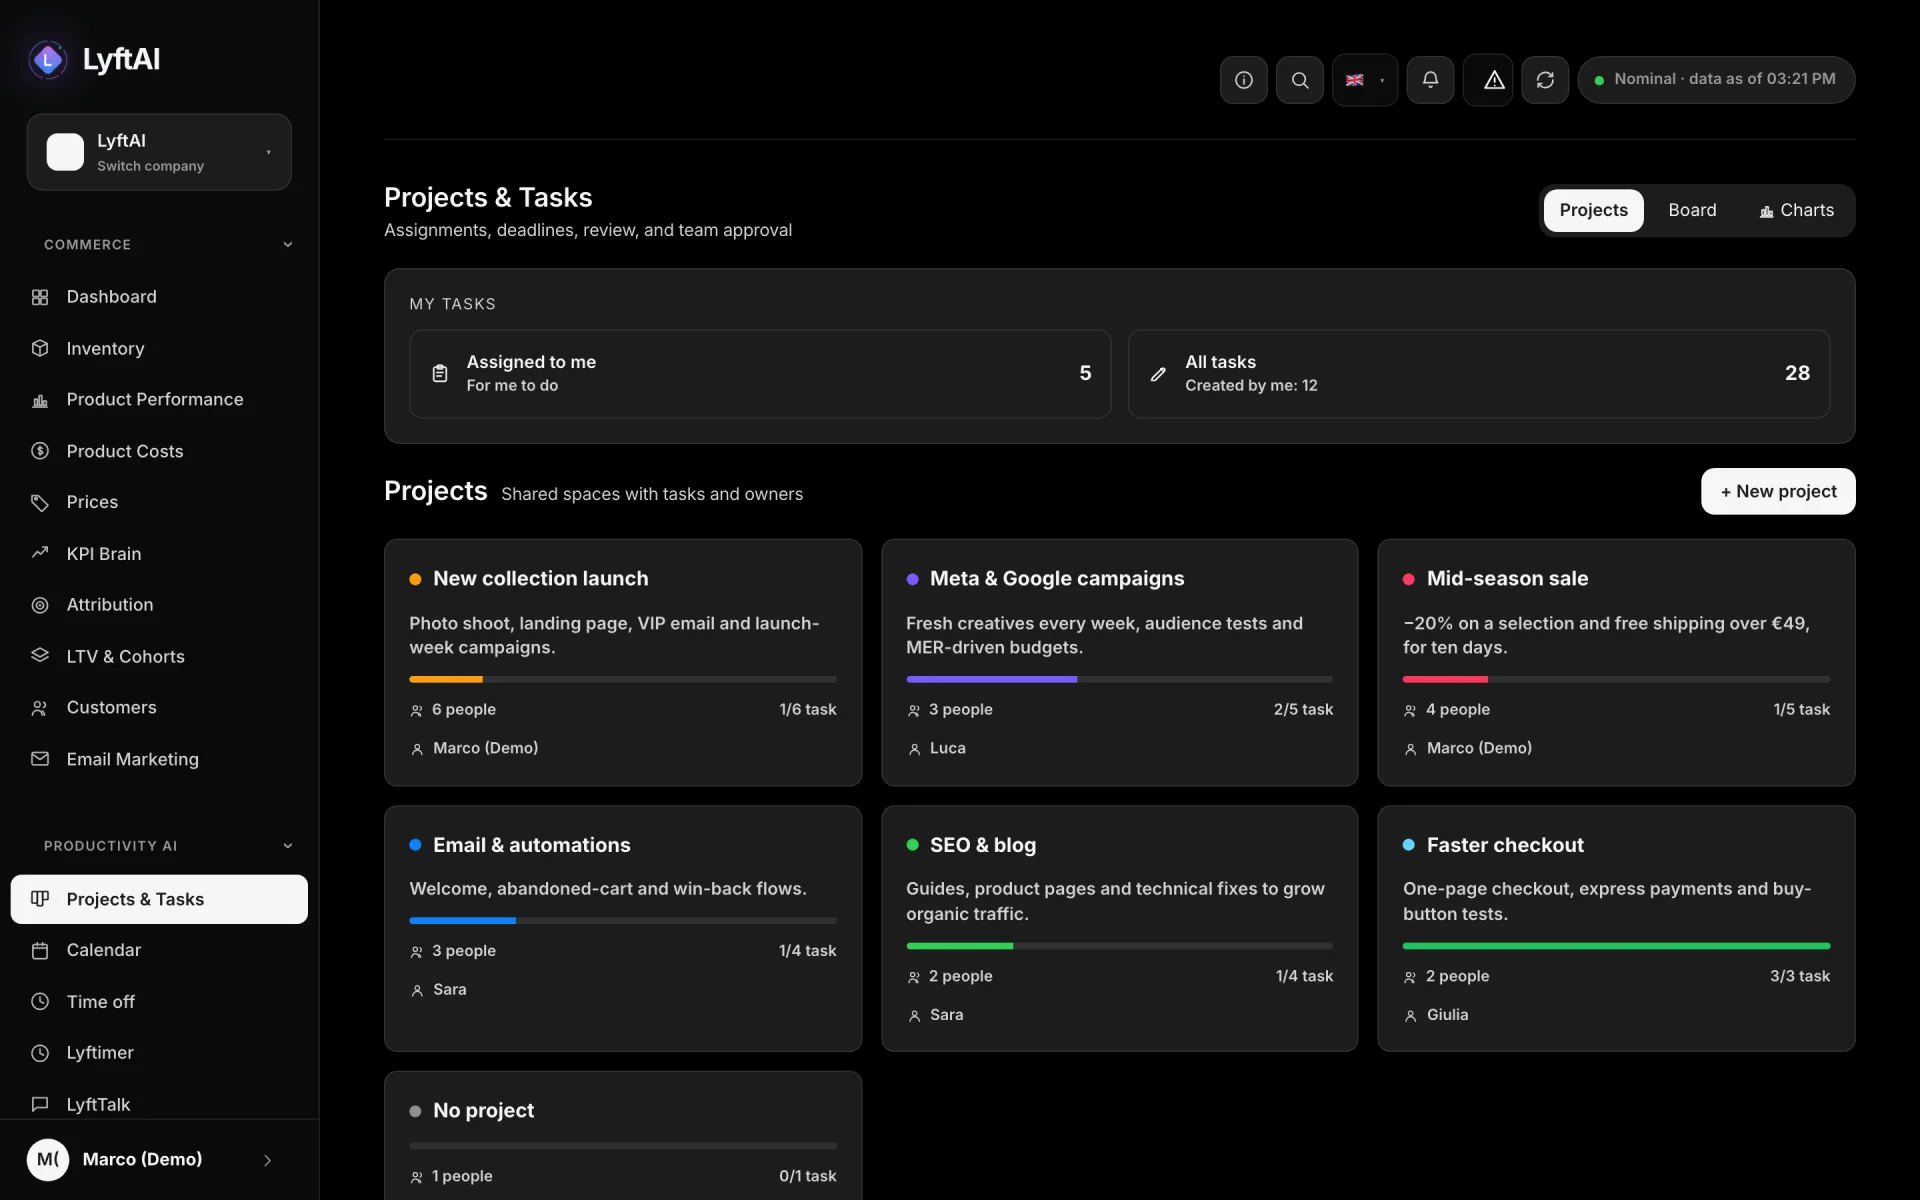Open the New collection launch project card
This screenshot has height=1200, width=1920.
click(623, 663)
